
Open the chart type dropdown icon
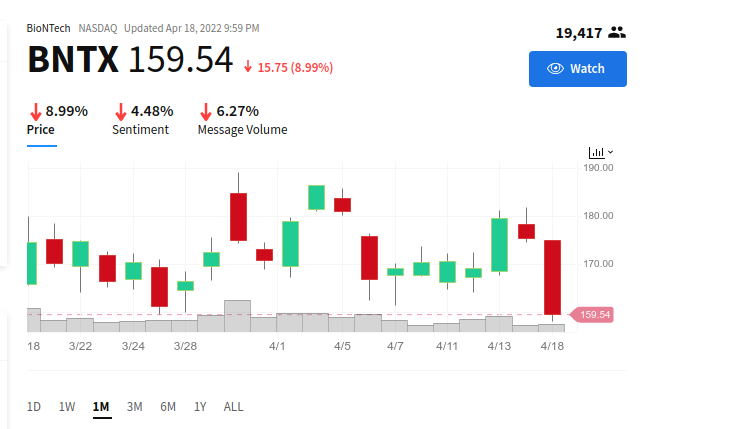coord(600,152)
